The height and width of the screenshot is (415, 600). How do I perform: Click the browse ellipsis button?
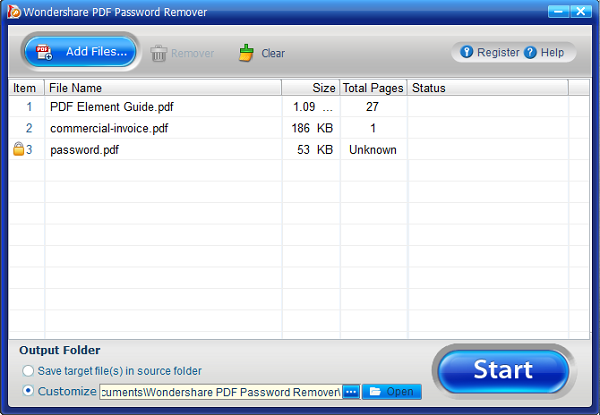(x=351, y=391)
